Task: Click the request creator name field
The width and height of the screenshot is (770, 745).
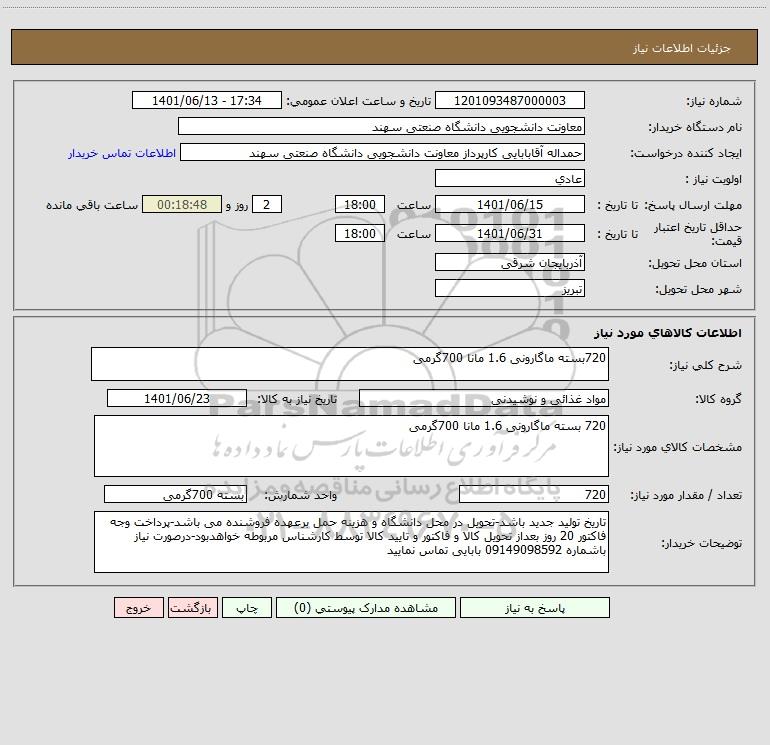Action: click(383, 152)
